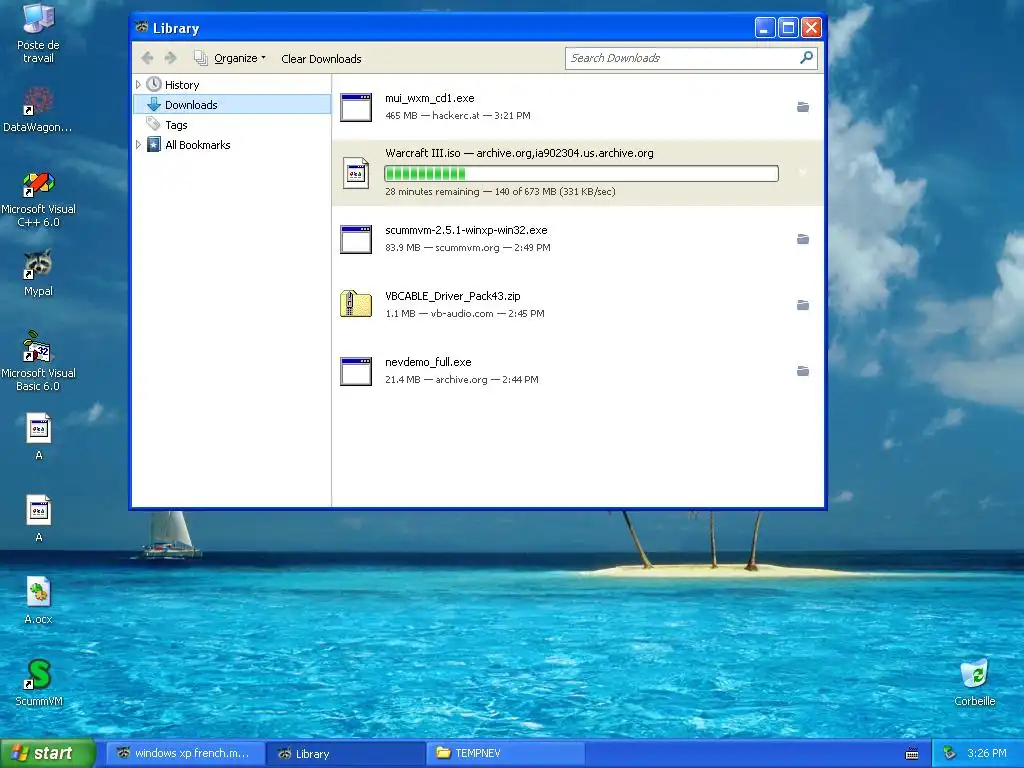This screenshot has width=1024, height=768.
Task: Click the Tags label icon
Action: coord(153,124)
